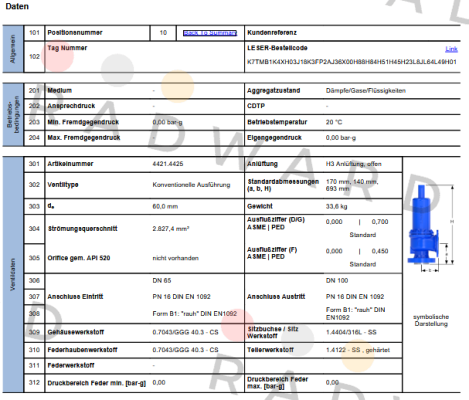Select 'nicht vorhanden' orifice value

pyautogui.click(x=175, y=258)
